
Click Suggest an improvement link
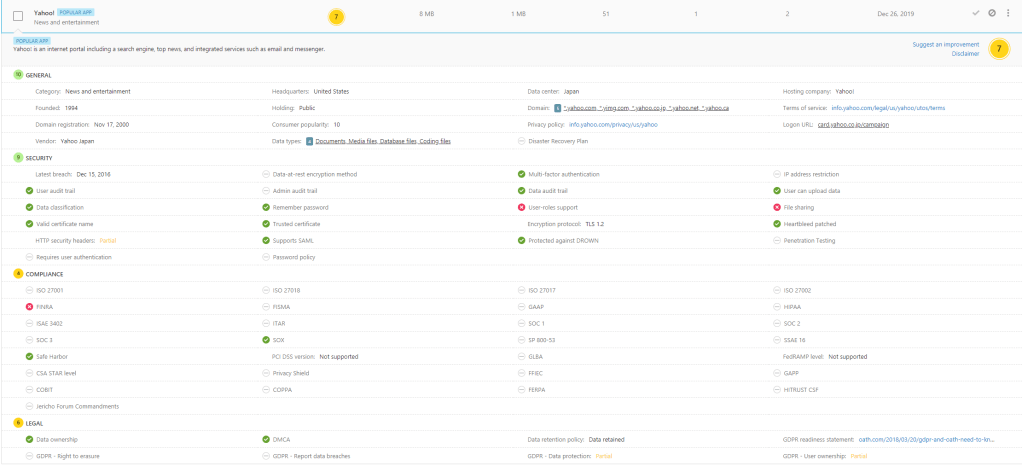946,45
